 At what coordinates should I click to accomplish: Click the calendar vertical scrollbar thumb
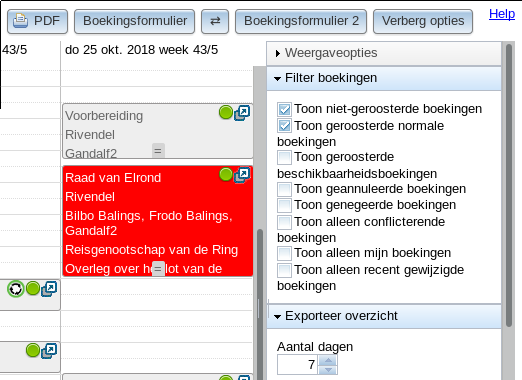(260, 305)
